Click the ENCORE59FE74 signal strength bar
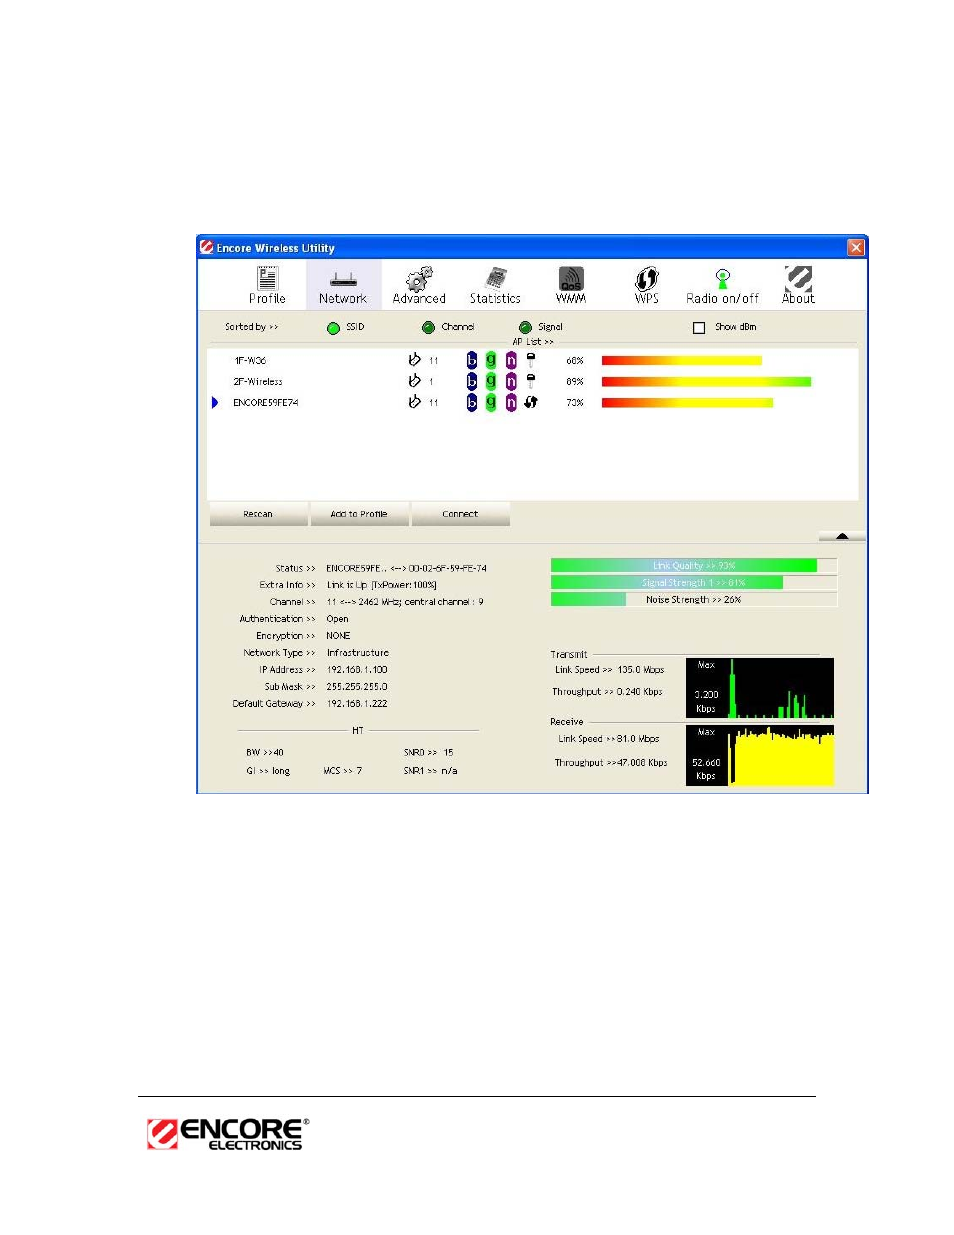This screenshot has width=954, height=1235. (x=687, y=402)
